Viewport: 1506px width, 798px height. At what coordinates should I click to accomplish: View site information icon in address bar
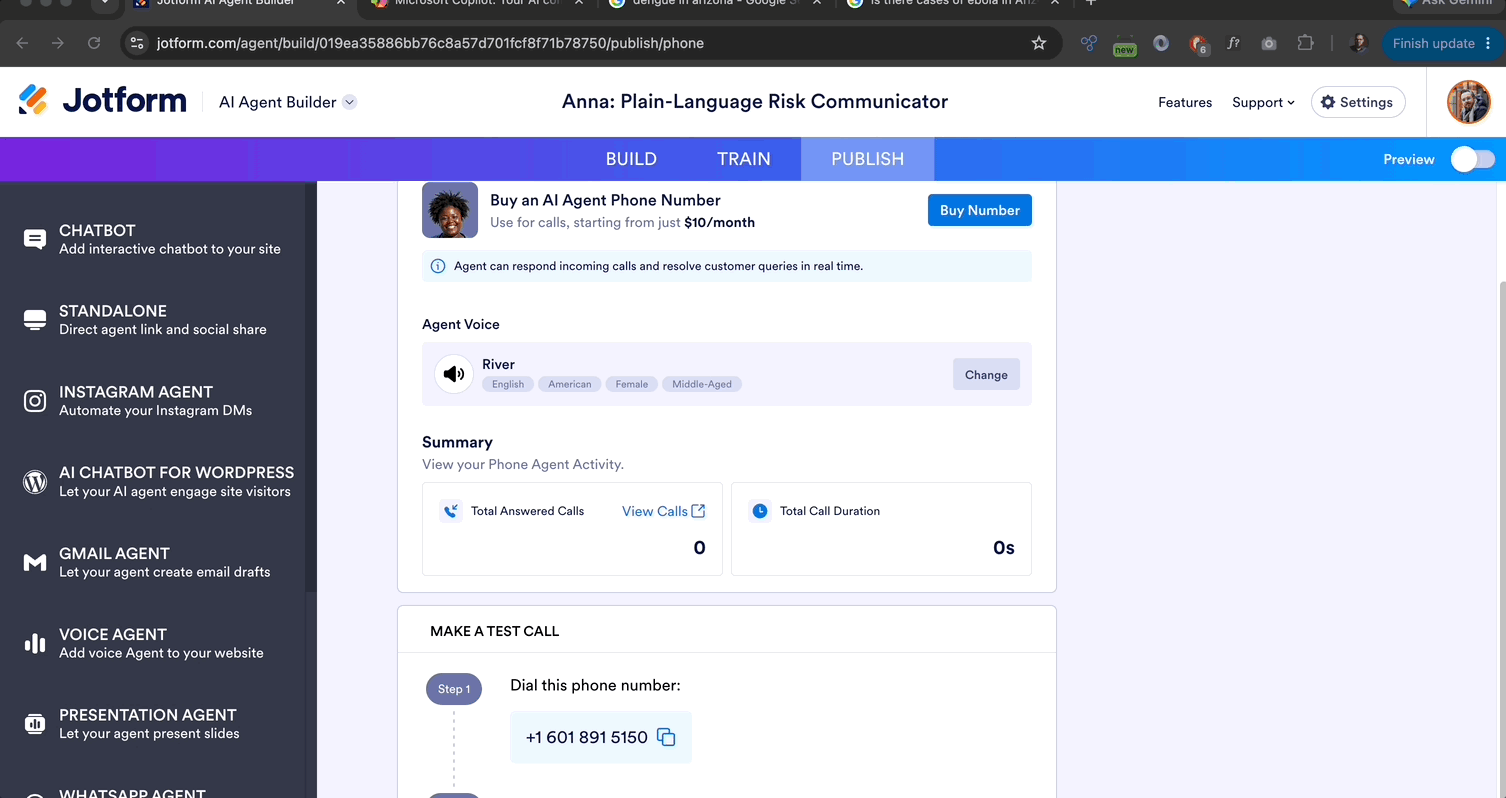138,43
